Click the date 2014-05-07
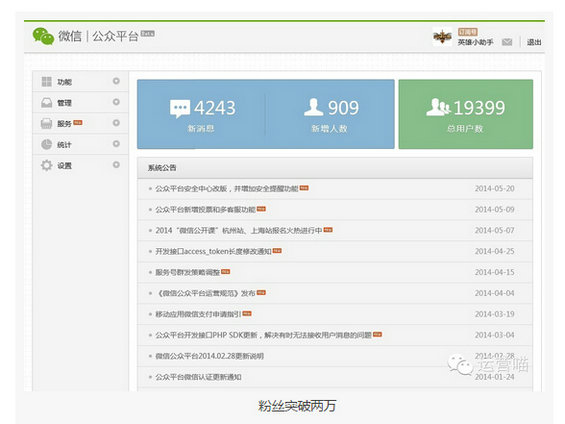The image size is (565, 424). (x=494, y=231)
